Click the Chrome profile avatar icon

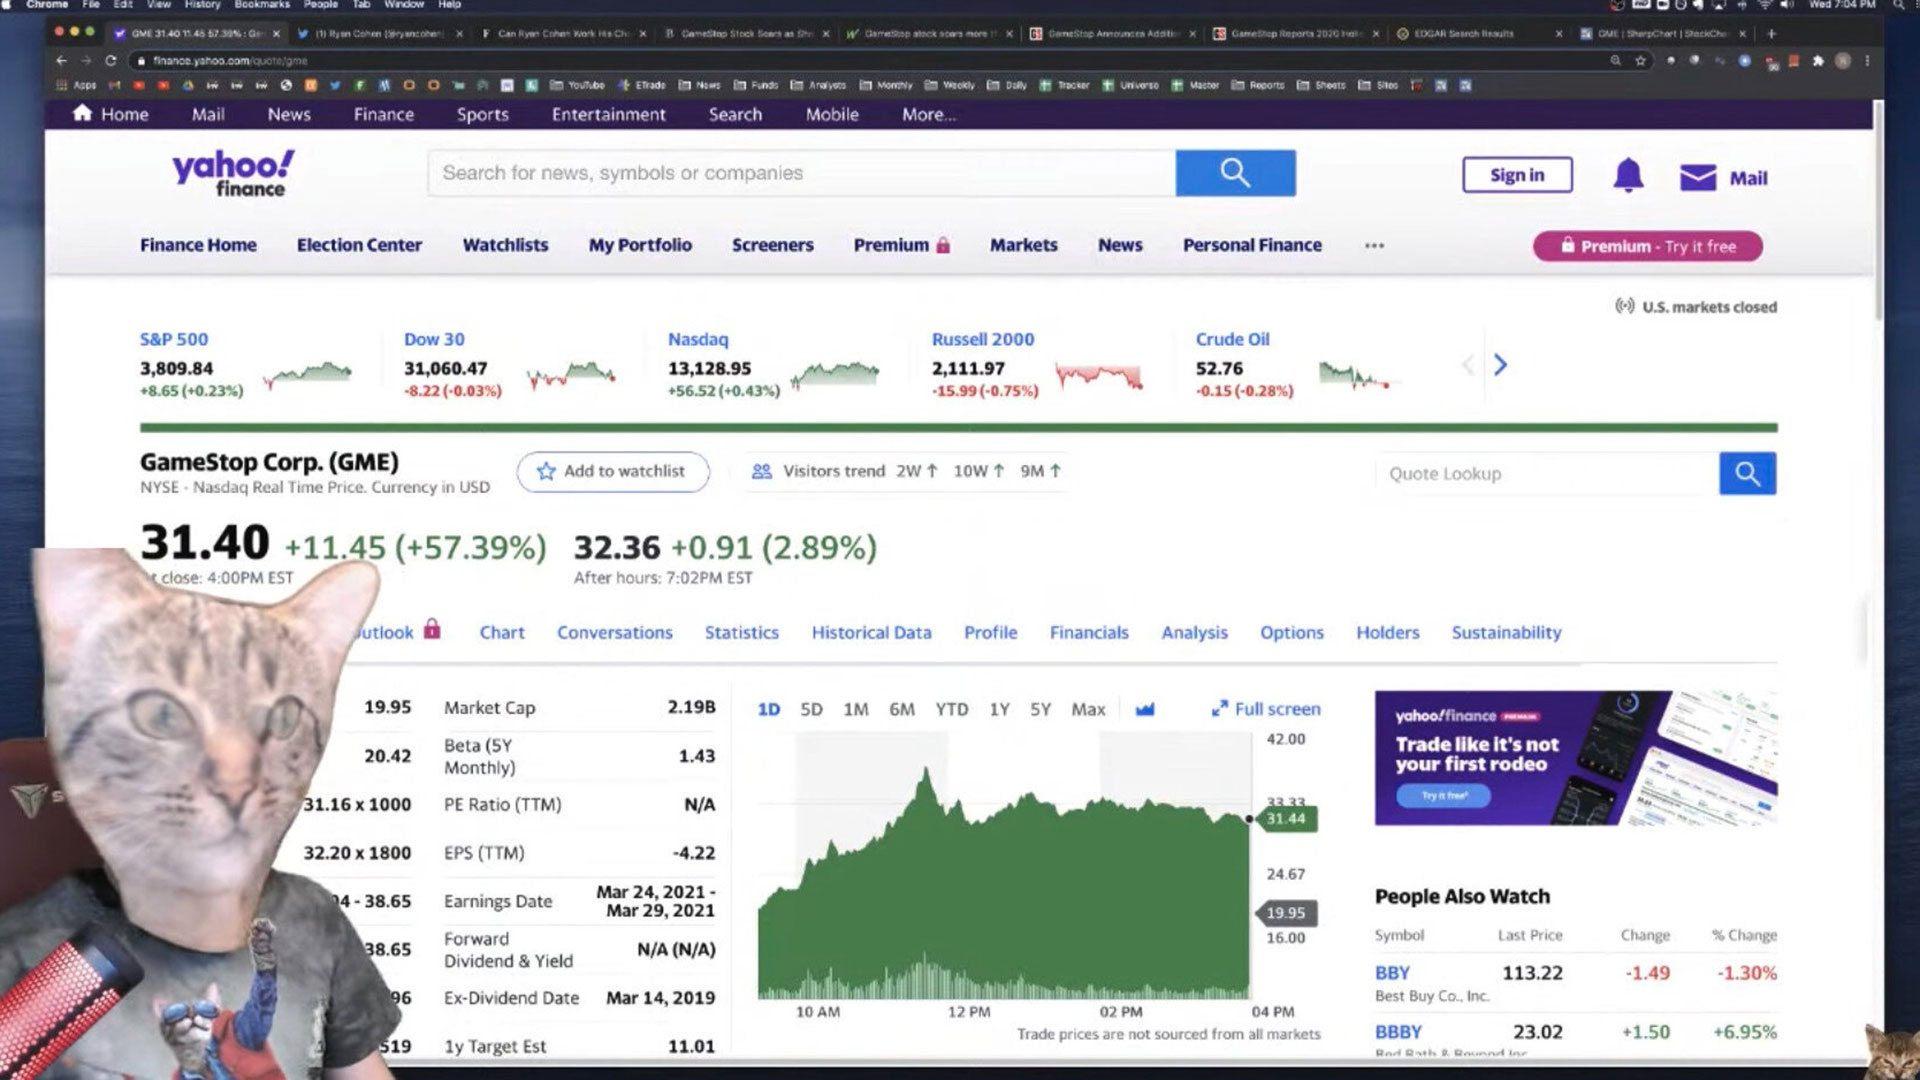1842,60
